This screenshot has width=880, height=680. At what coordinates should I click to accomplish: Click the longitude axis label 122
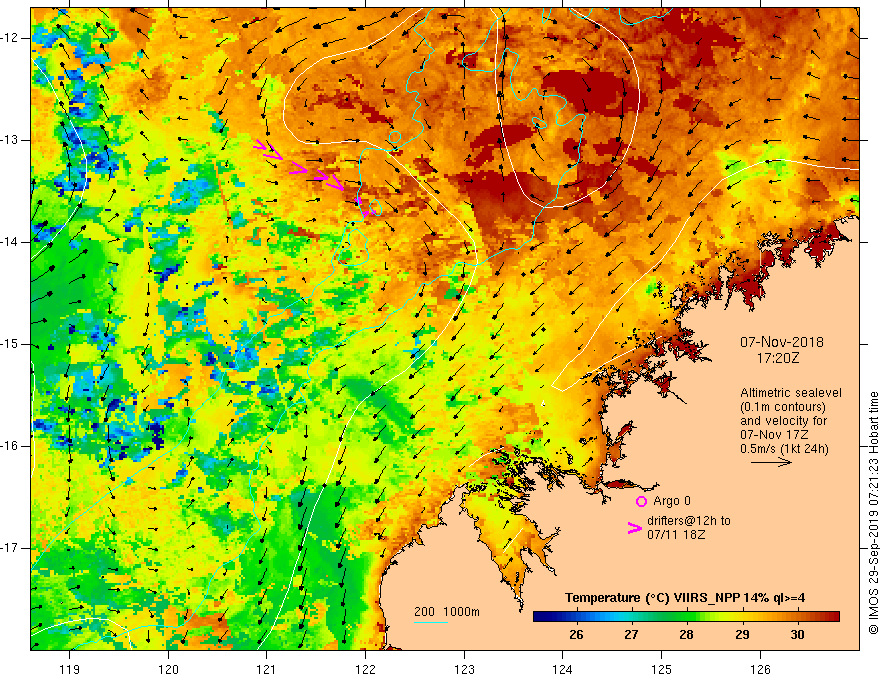[x=365, y=669]
